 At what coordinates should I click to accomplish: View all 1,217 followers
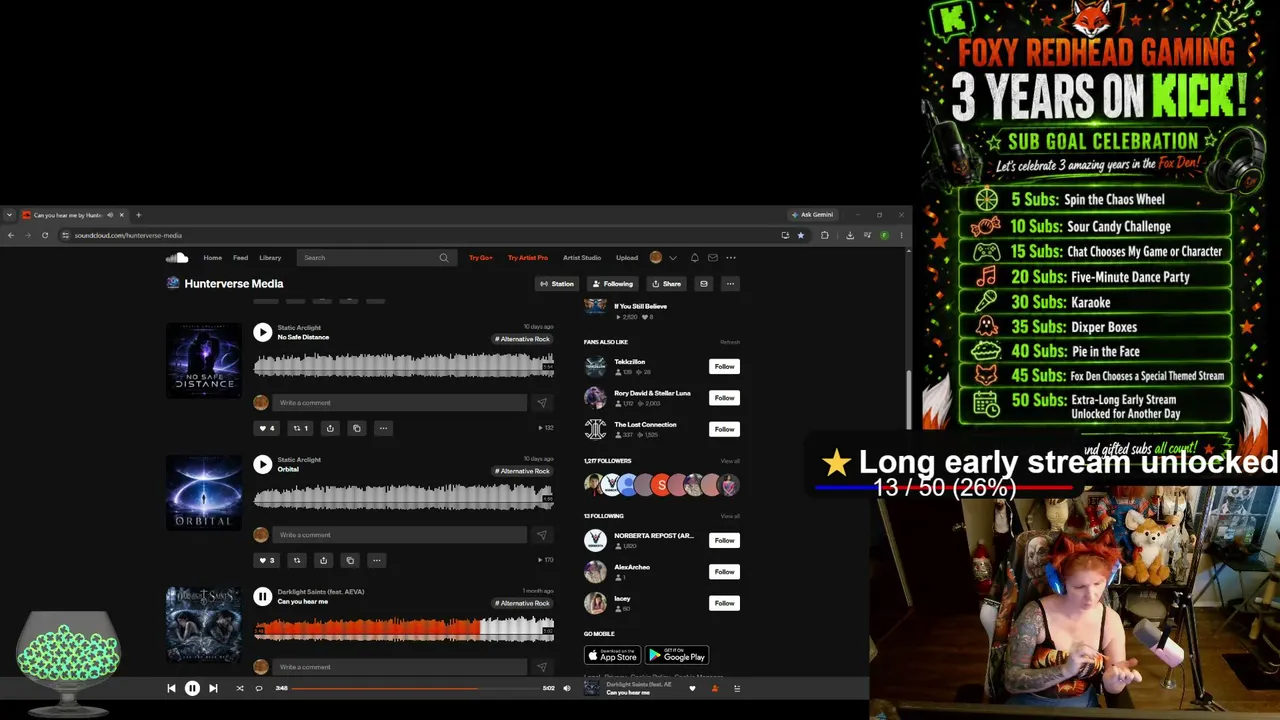tap(730, 461)
